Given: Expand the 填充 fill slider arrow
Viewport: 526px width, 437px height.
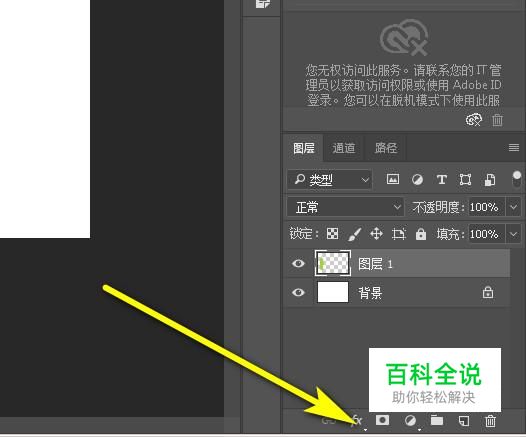Looking at the screenshot, I should click(x=514, y=234).
